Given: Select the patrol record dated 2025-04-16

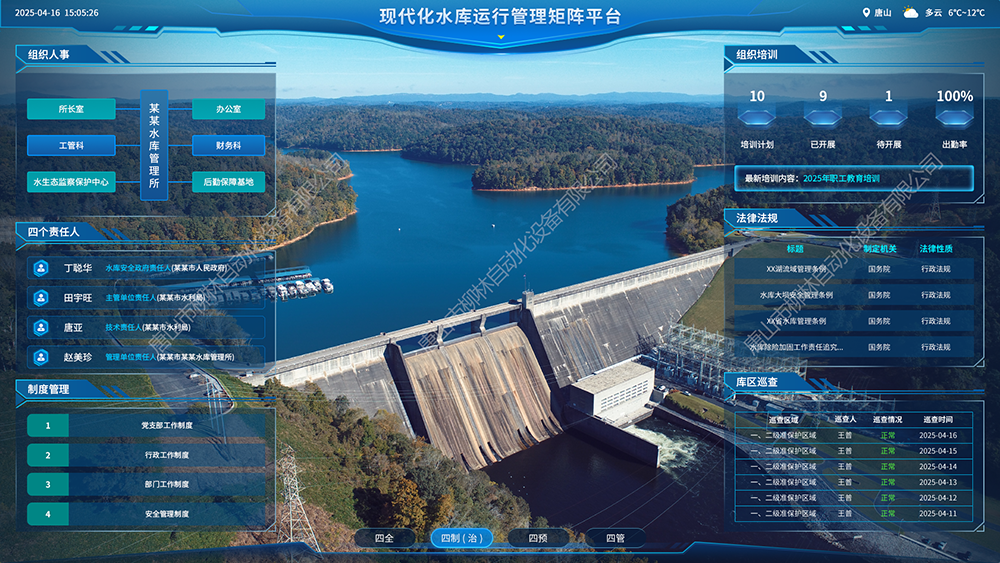Looking at the screenshot, I should coord(853,435).
